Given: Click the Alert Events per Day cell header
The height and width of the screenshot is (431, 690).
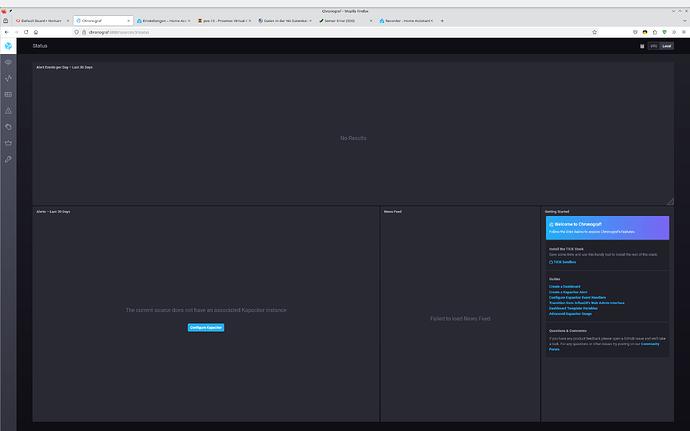Looking at the screenshot, I should 64,67.
